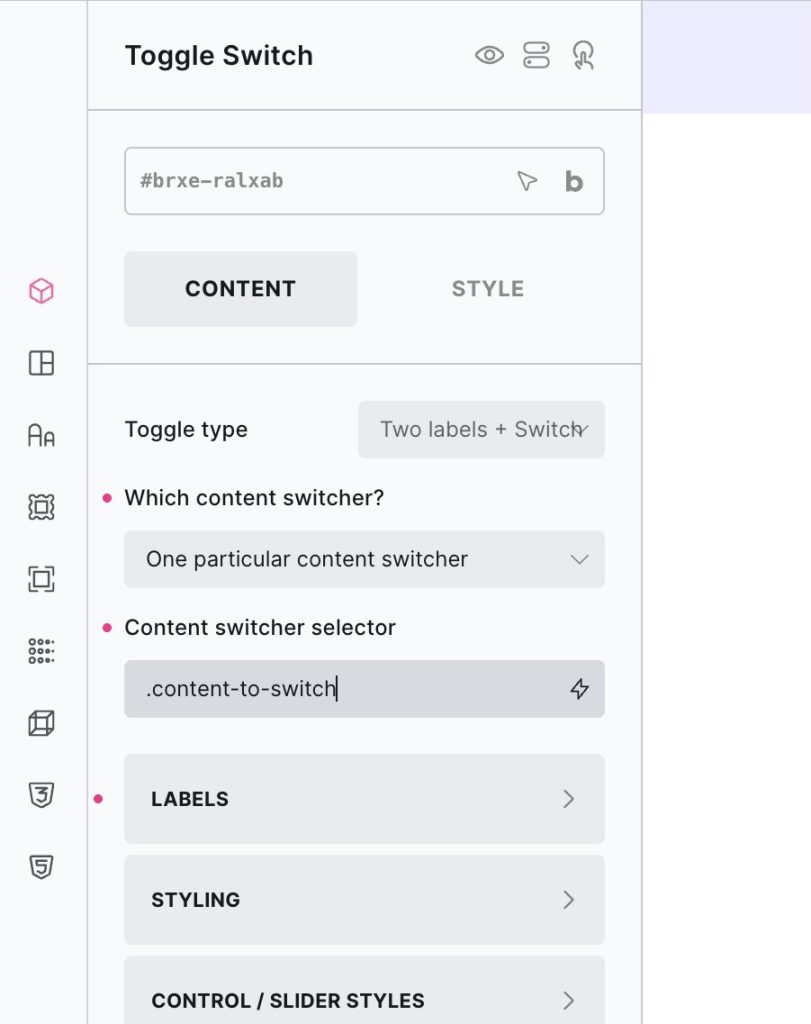The image size is (811, 1024).
Task: Click the CSS3 shield sidebar icon
Action: (x=40, y=795)
